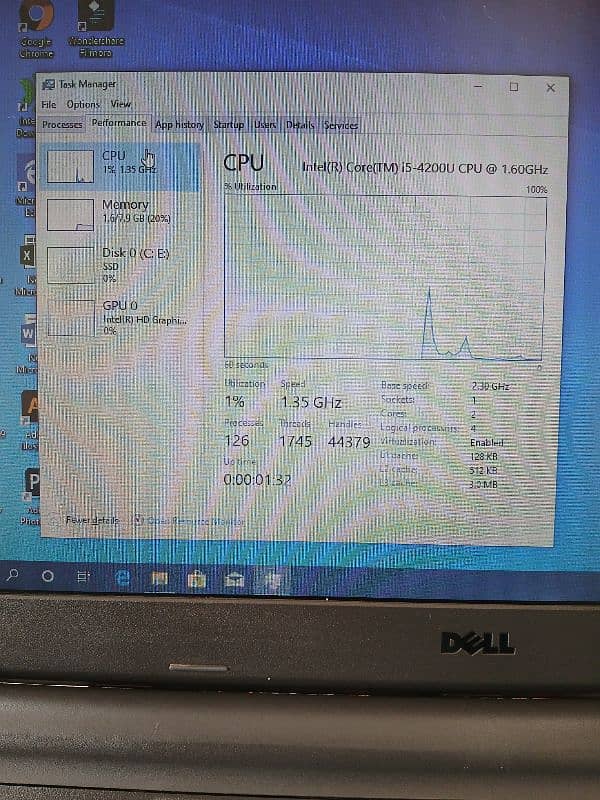This screenshot has width=600, height=800.
Task: Open the Services tab
Action: click(340, 125)
